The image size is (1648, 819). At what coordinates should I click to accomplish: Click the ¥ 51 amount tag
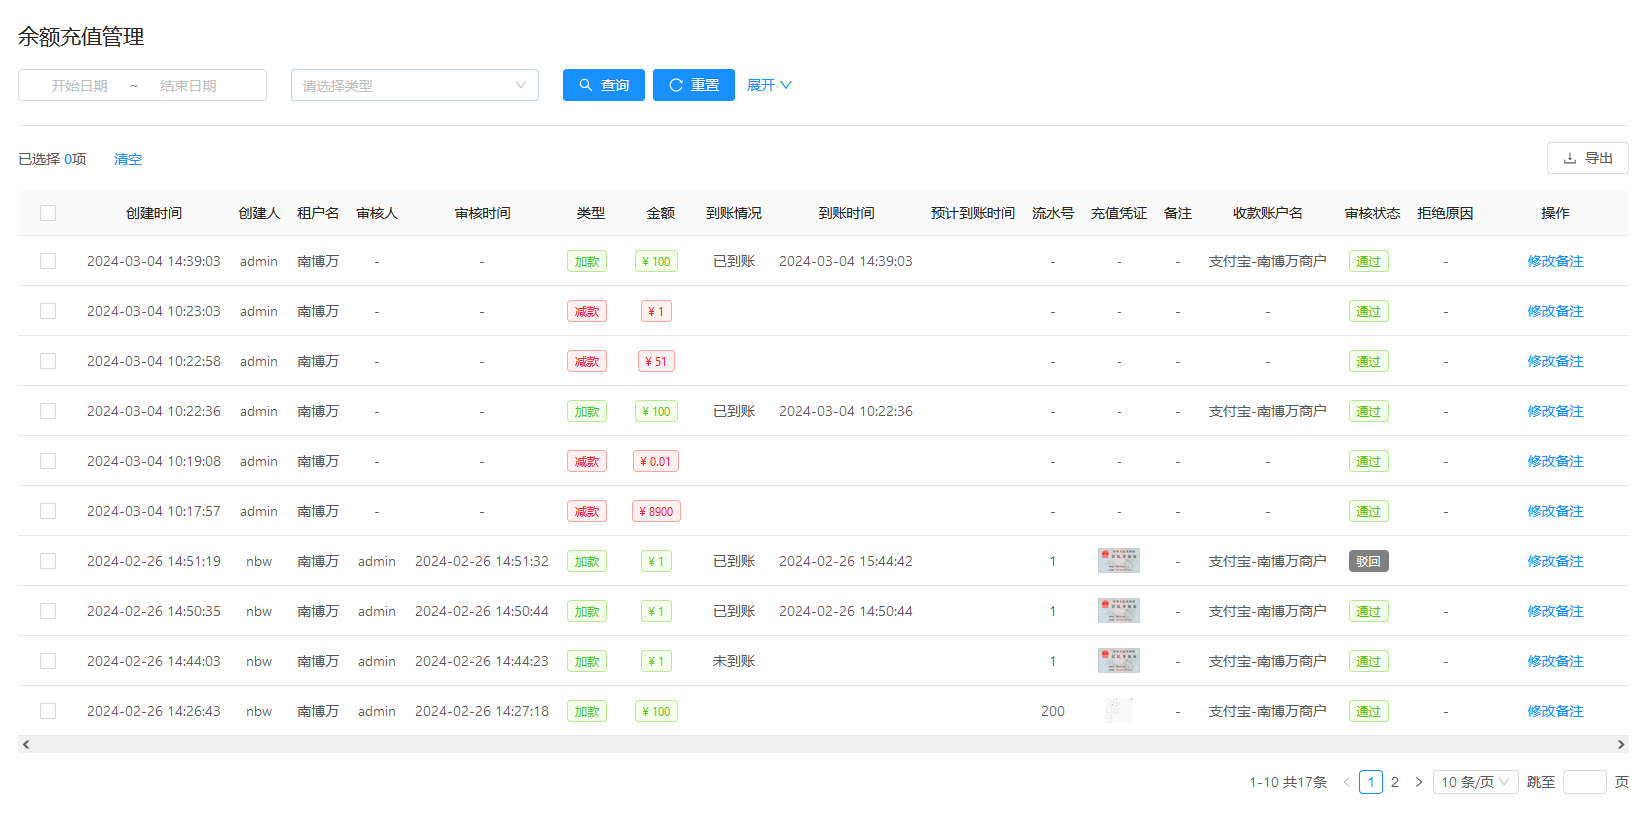click(x=656, y=361)
